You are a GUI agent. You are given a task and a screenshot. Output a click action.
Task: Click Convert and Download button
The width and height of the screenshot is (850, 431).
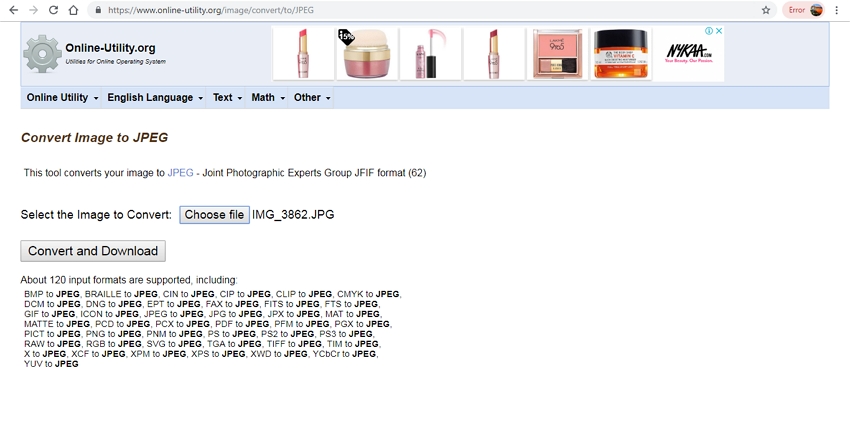click(93, 251)
